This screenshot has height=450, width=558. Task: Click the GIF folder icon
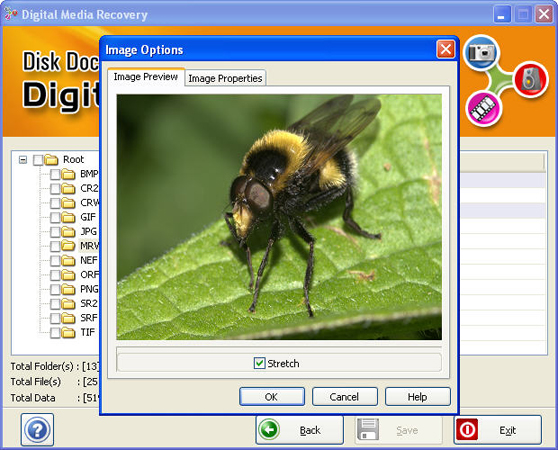click(x=68, y=217)
